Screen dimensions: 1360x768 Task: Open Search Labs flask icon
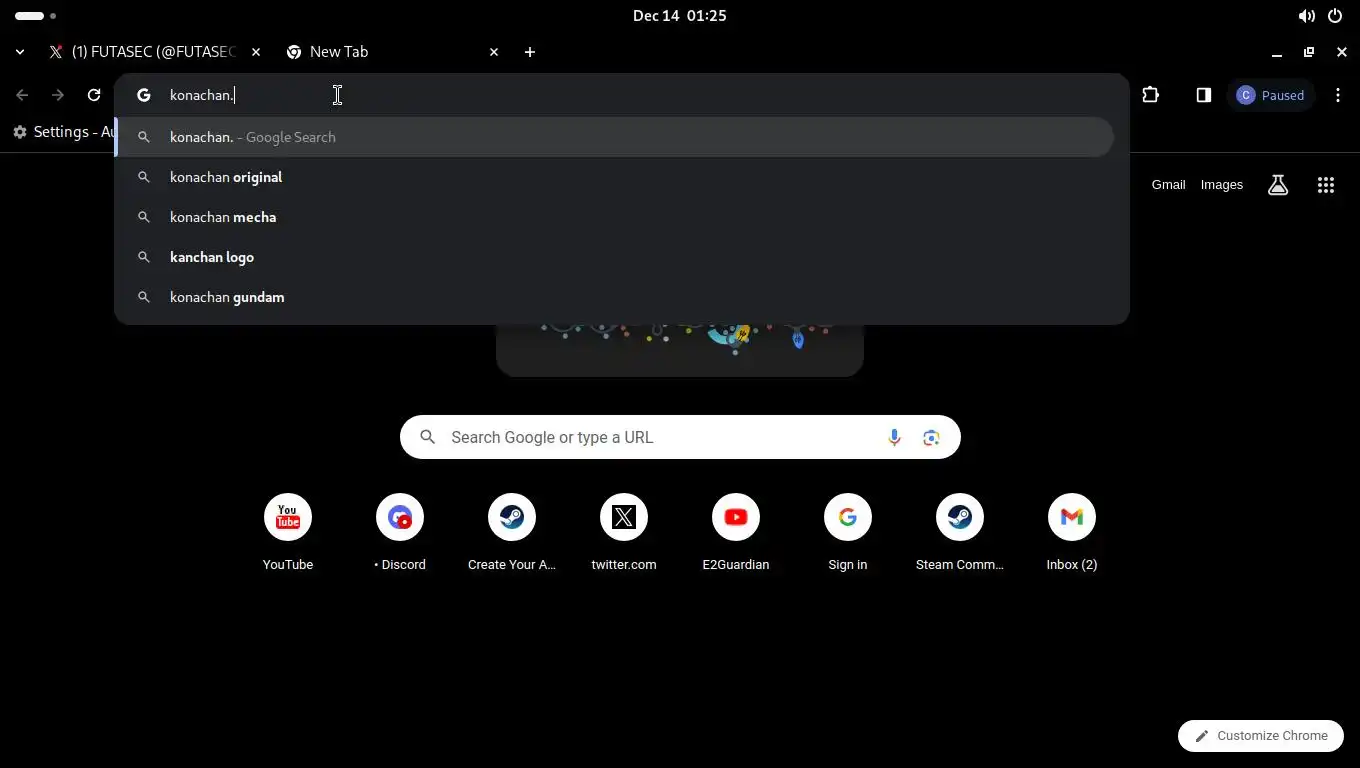1278,185
